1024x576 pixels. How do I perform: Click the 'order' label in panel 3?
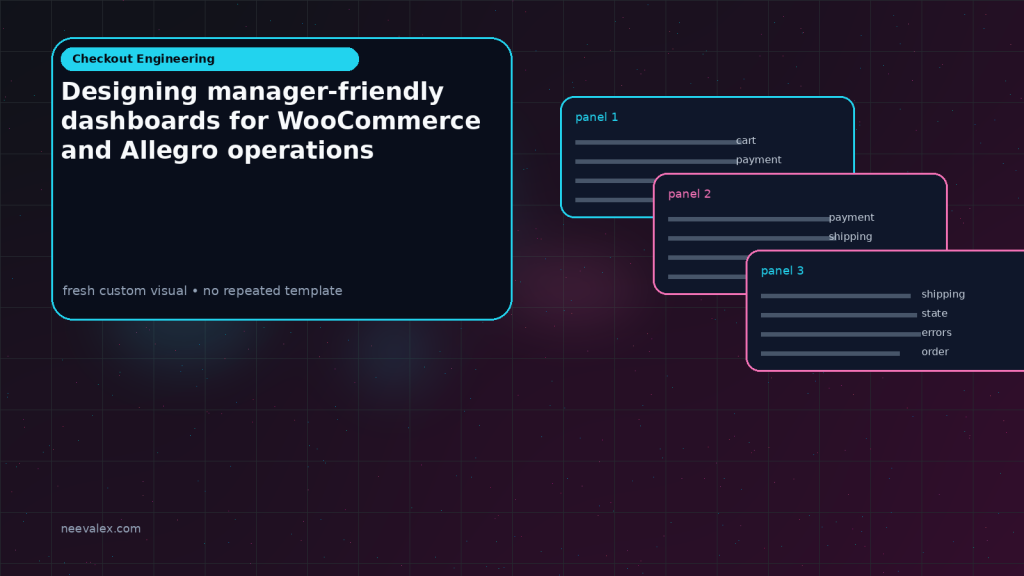point(935,351)
